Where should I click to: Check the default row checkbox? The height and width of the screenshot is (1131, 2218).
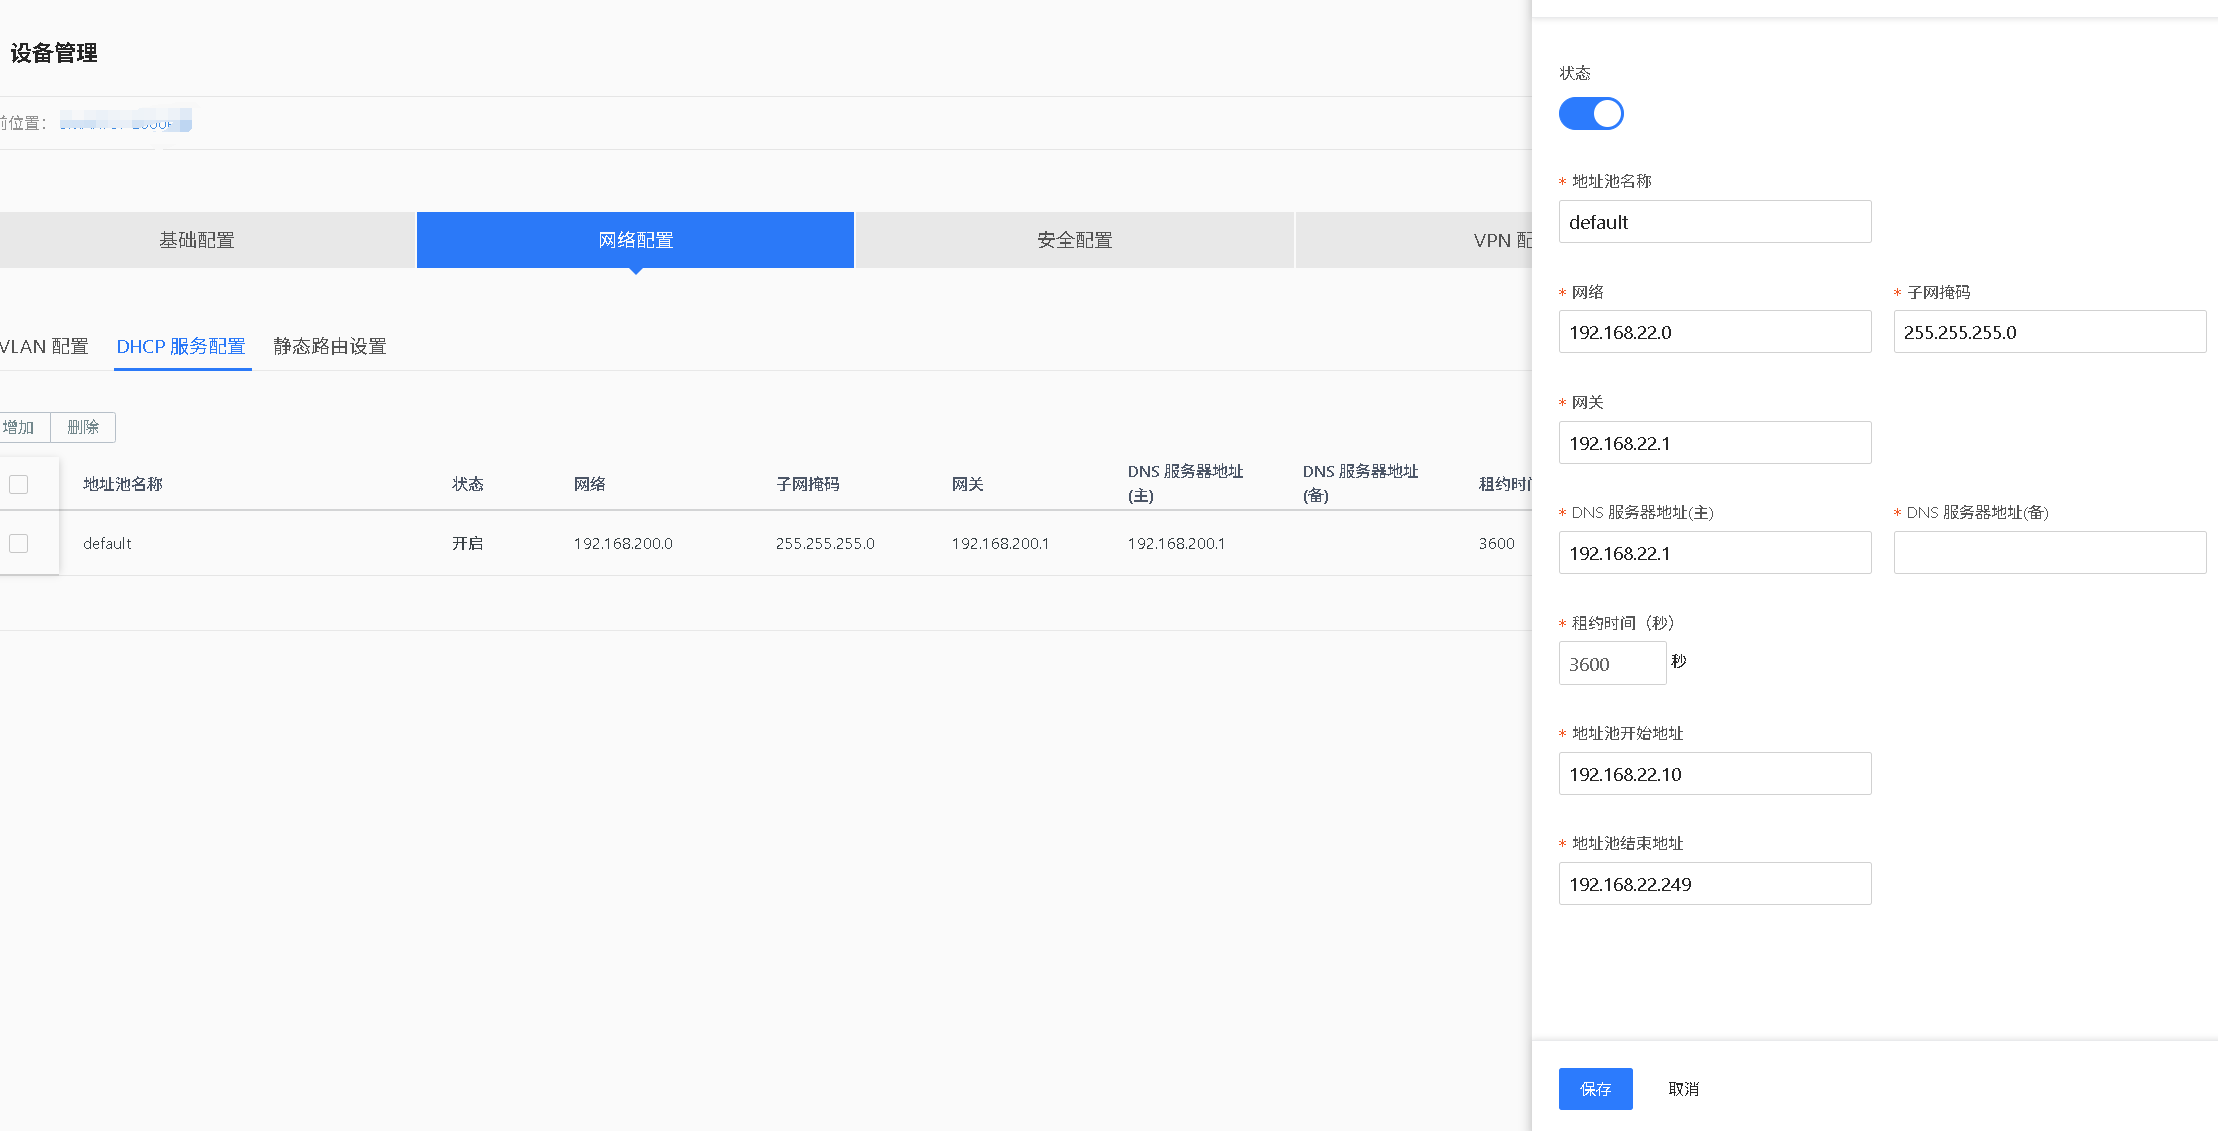tap(19, 544)
